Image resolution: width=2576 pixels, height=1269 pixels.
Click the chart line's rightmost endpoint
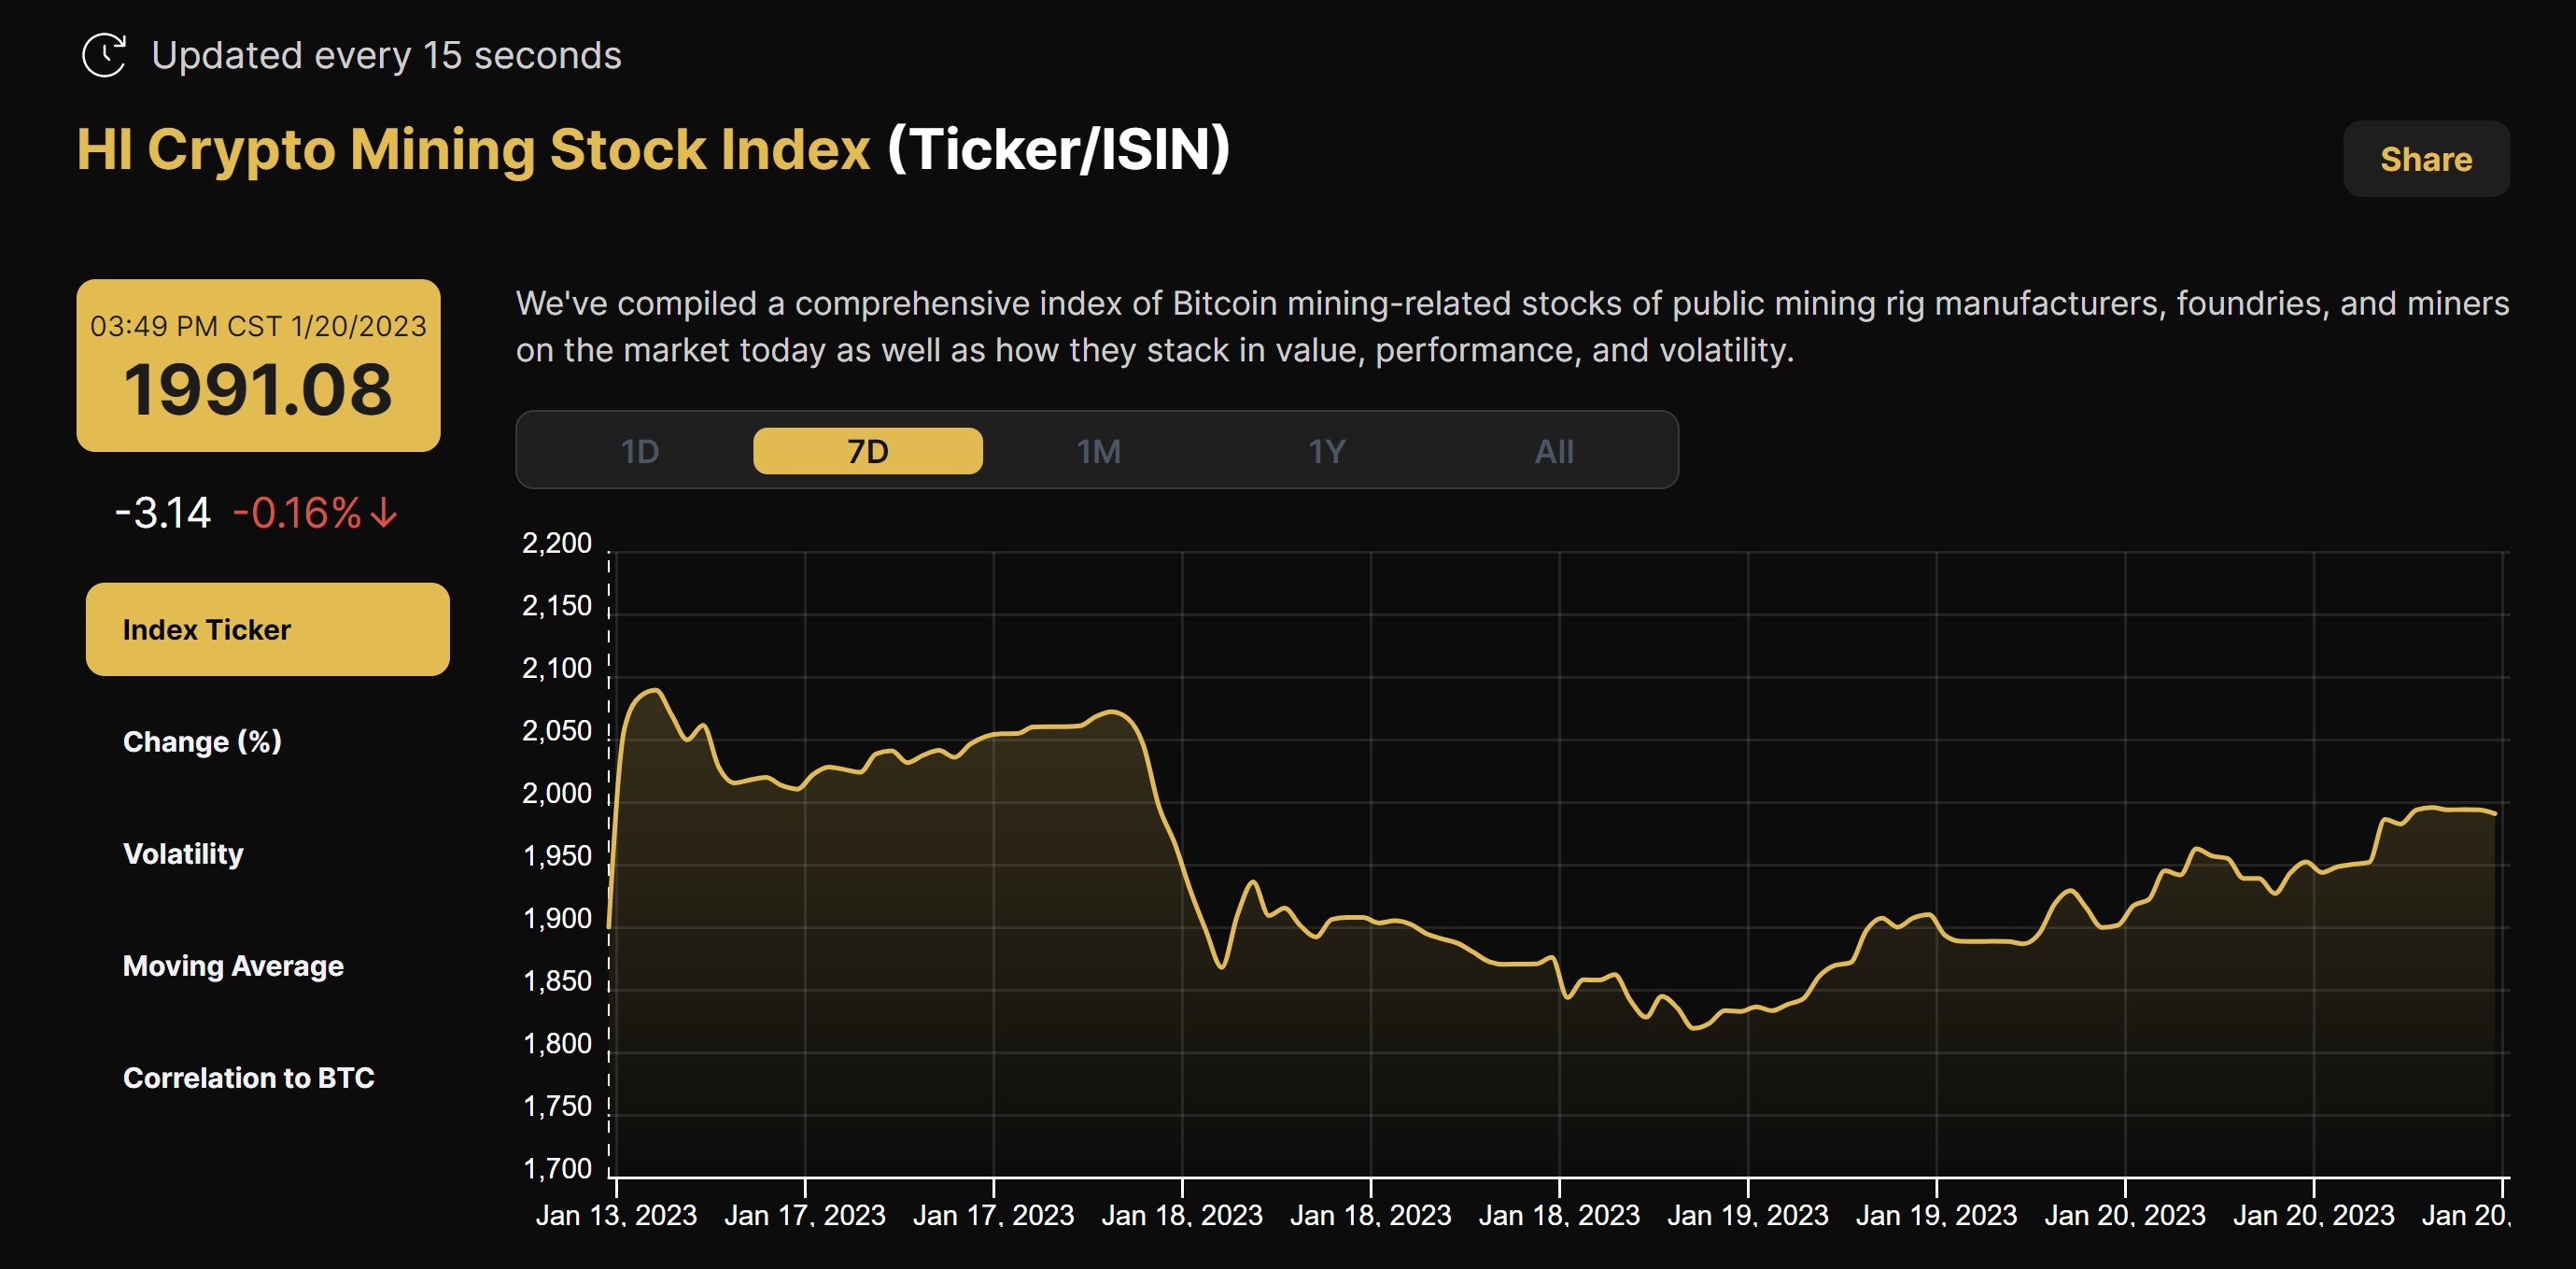click(x=2495, y=813)
